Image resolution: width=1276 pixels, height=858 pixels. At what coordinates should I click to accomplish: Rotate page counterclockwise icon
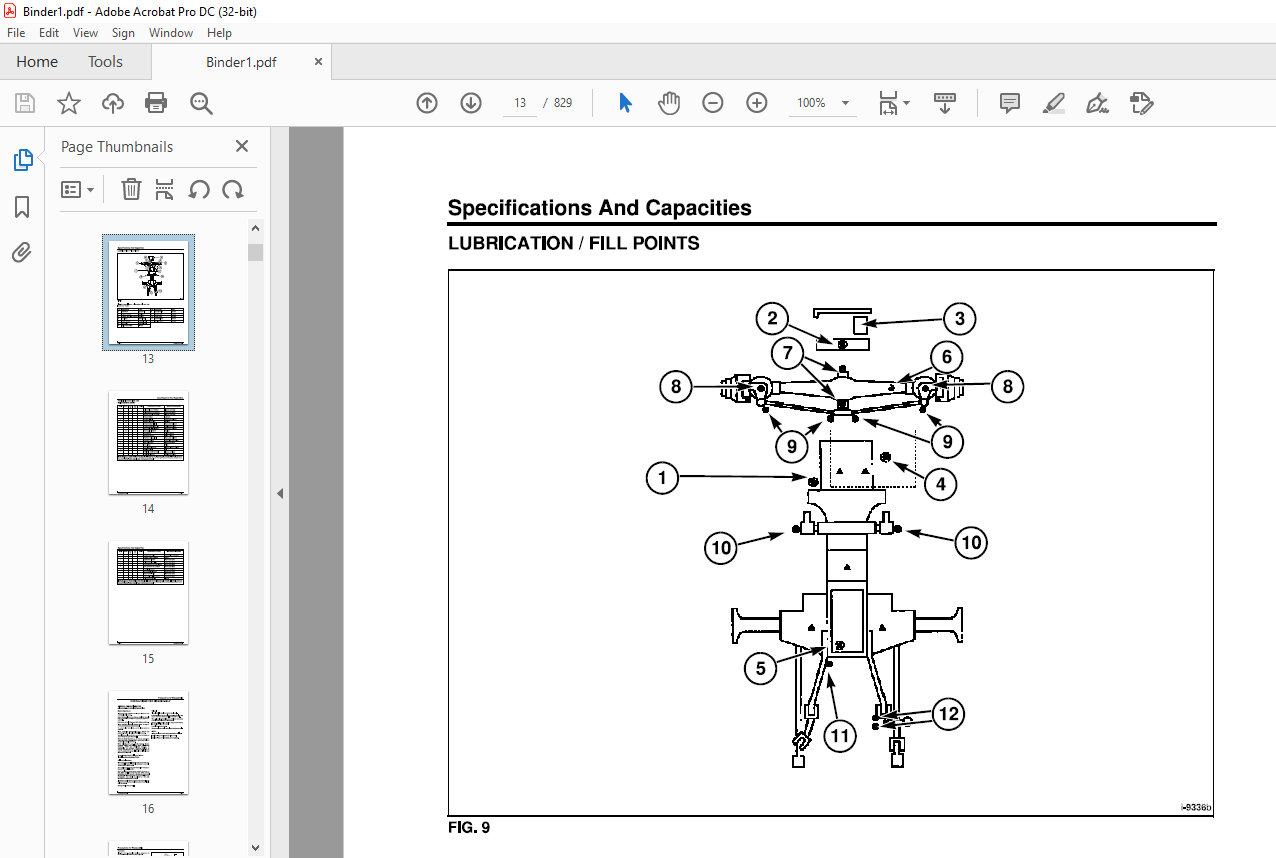click(199, 189)
